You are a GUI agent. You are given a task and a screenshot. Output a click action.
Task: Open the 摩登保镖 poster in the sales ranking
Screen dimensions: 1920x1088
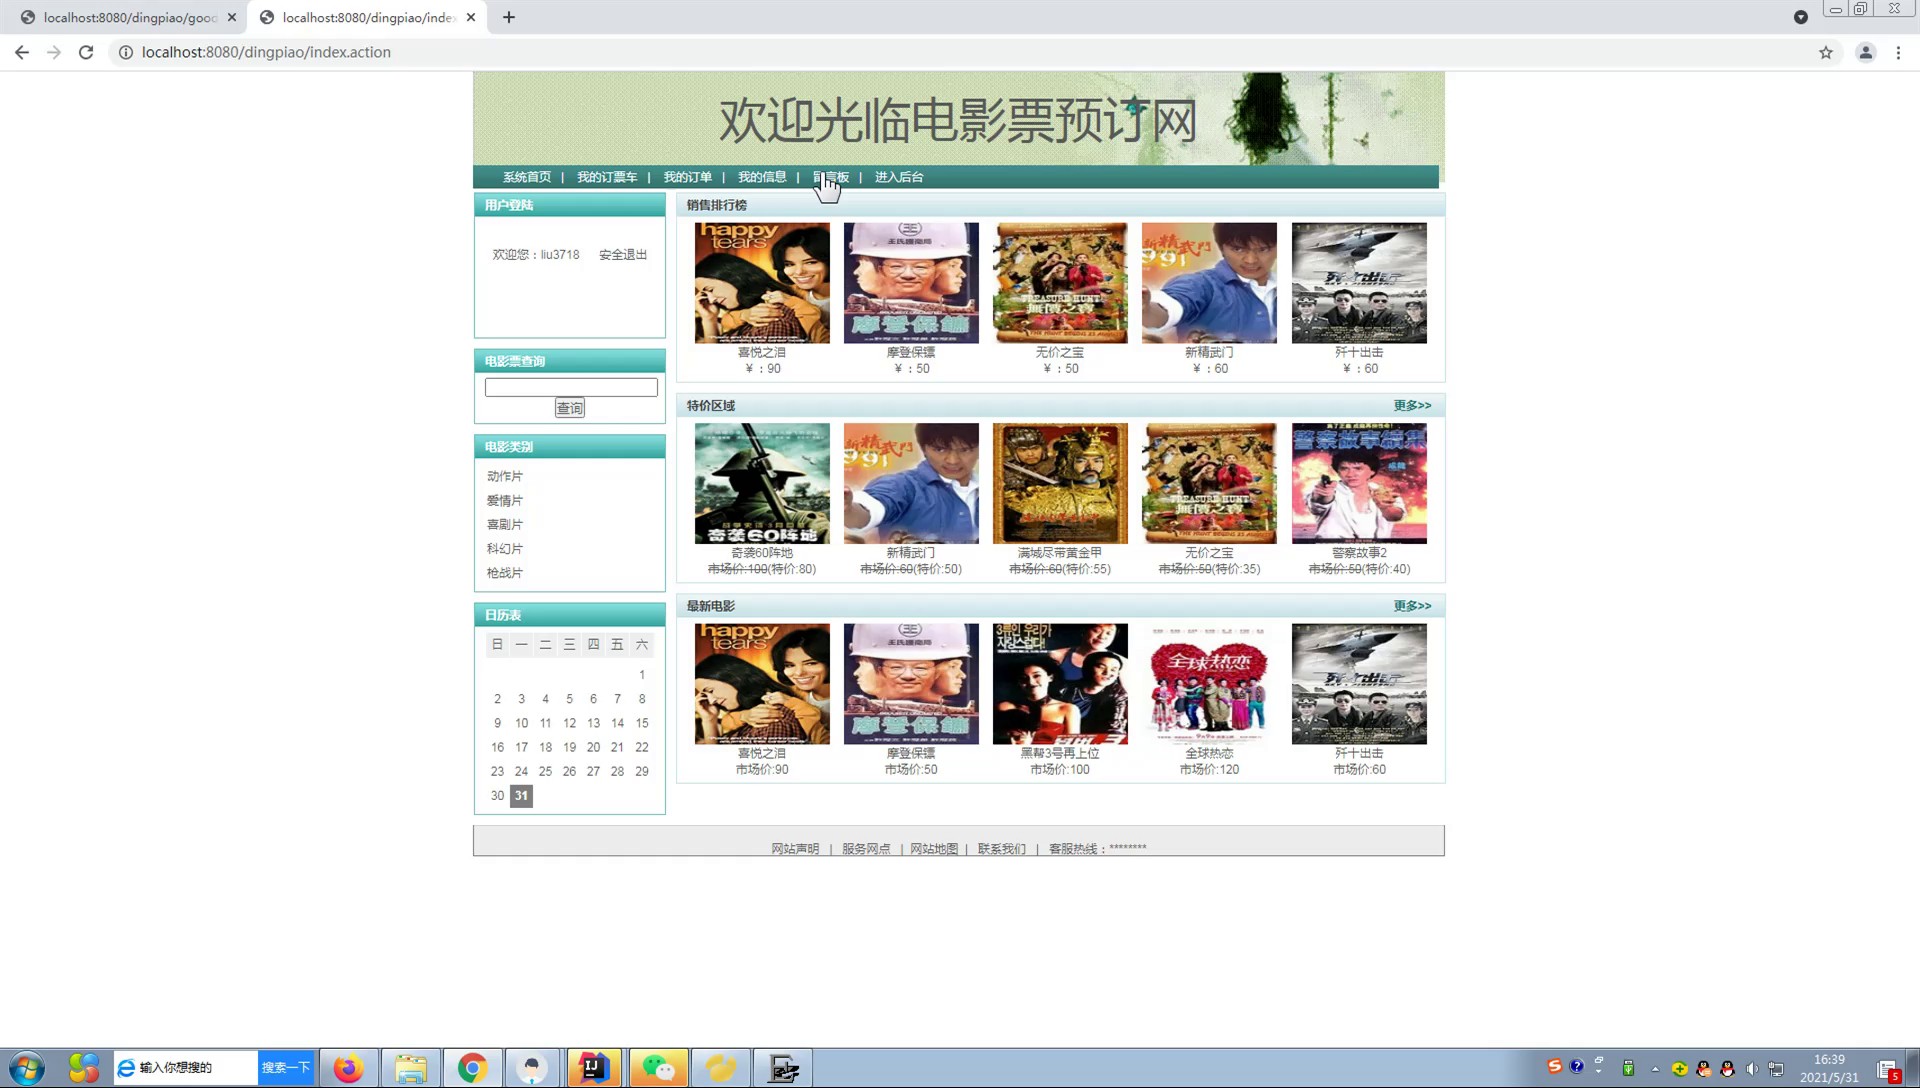click(911, 283)
